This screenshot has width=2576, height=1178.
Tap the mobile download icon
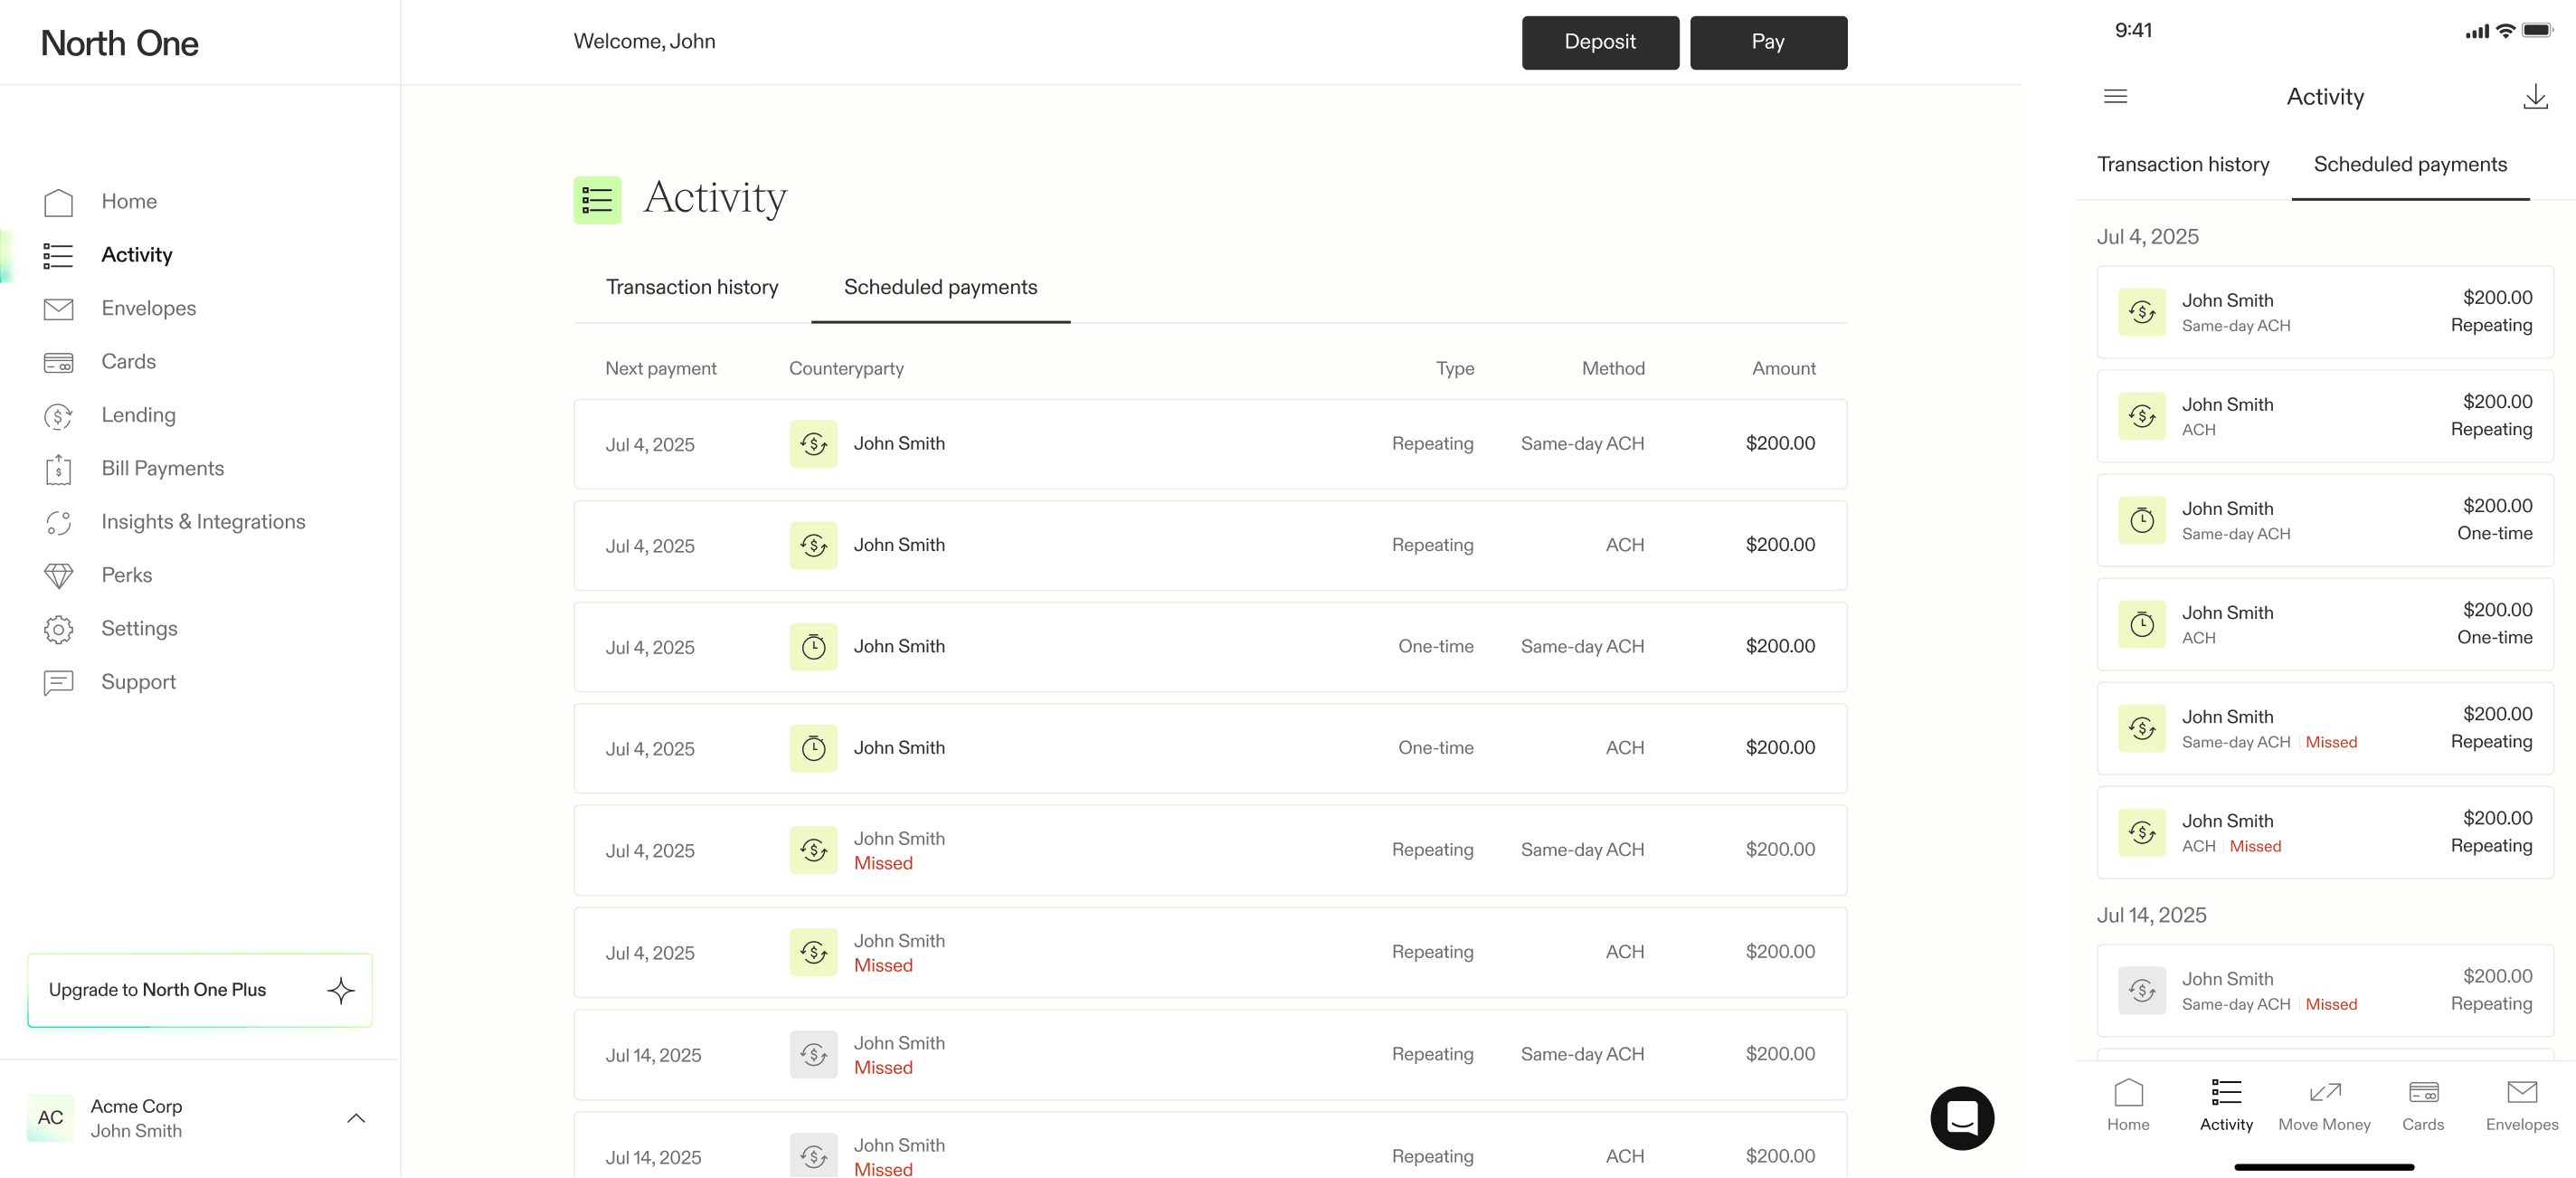[x=2534, y=97]
